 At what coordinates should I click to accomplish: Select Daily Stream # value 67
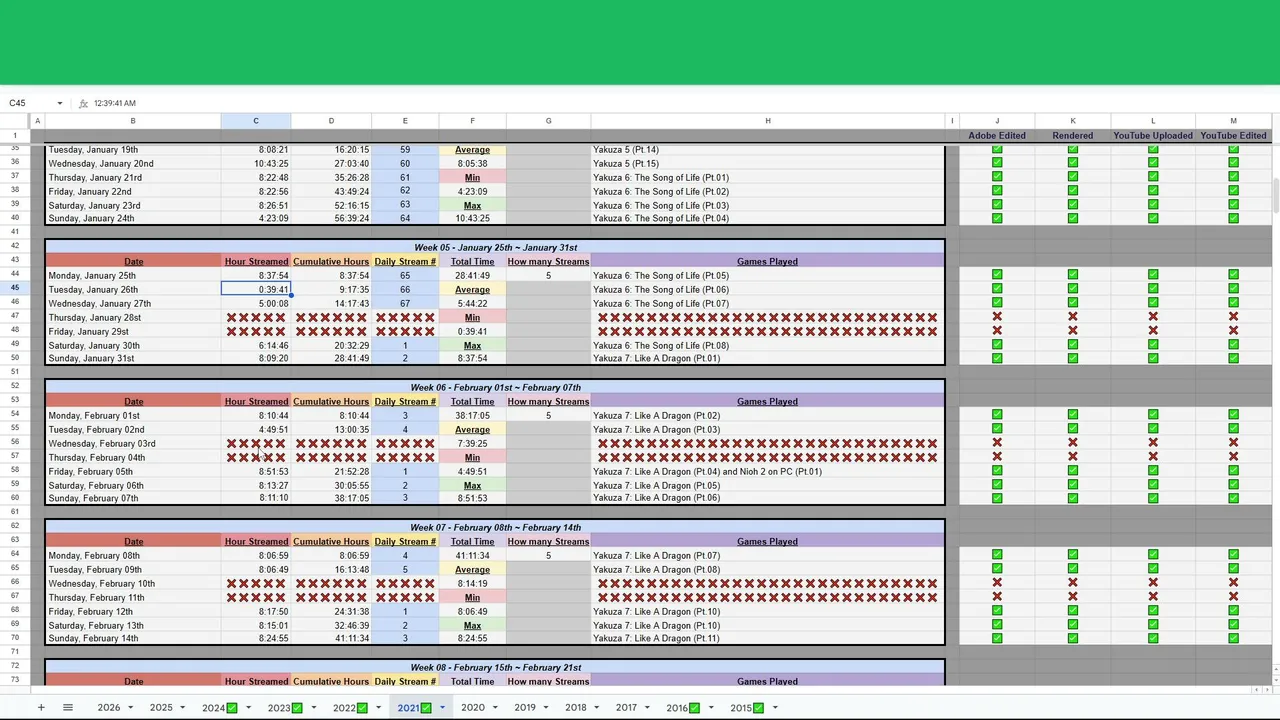click(405, 303)
